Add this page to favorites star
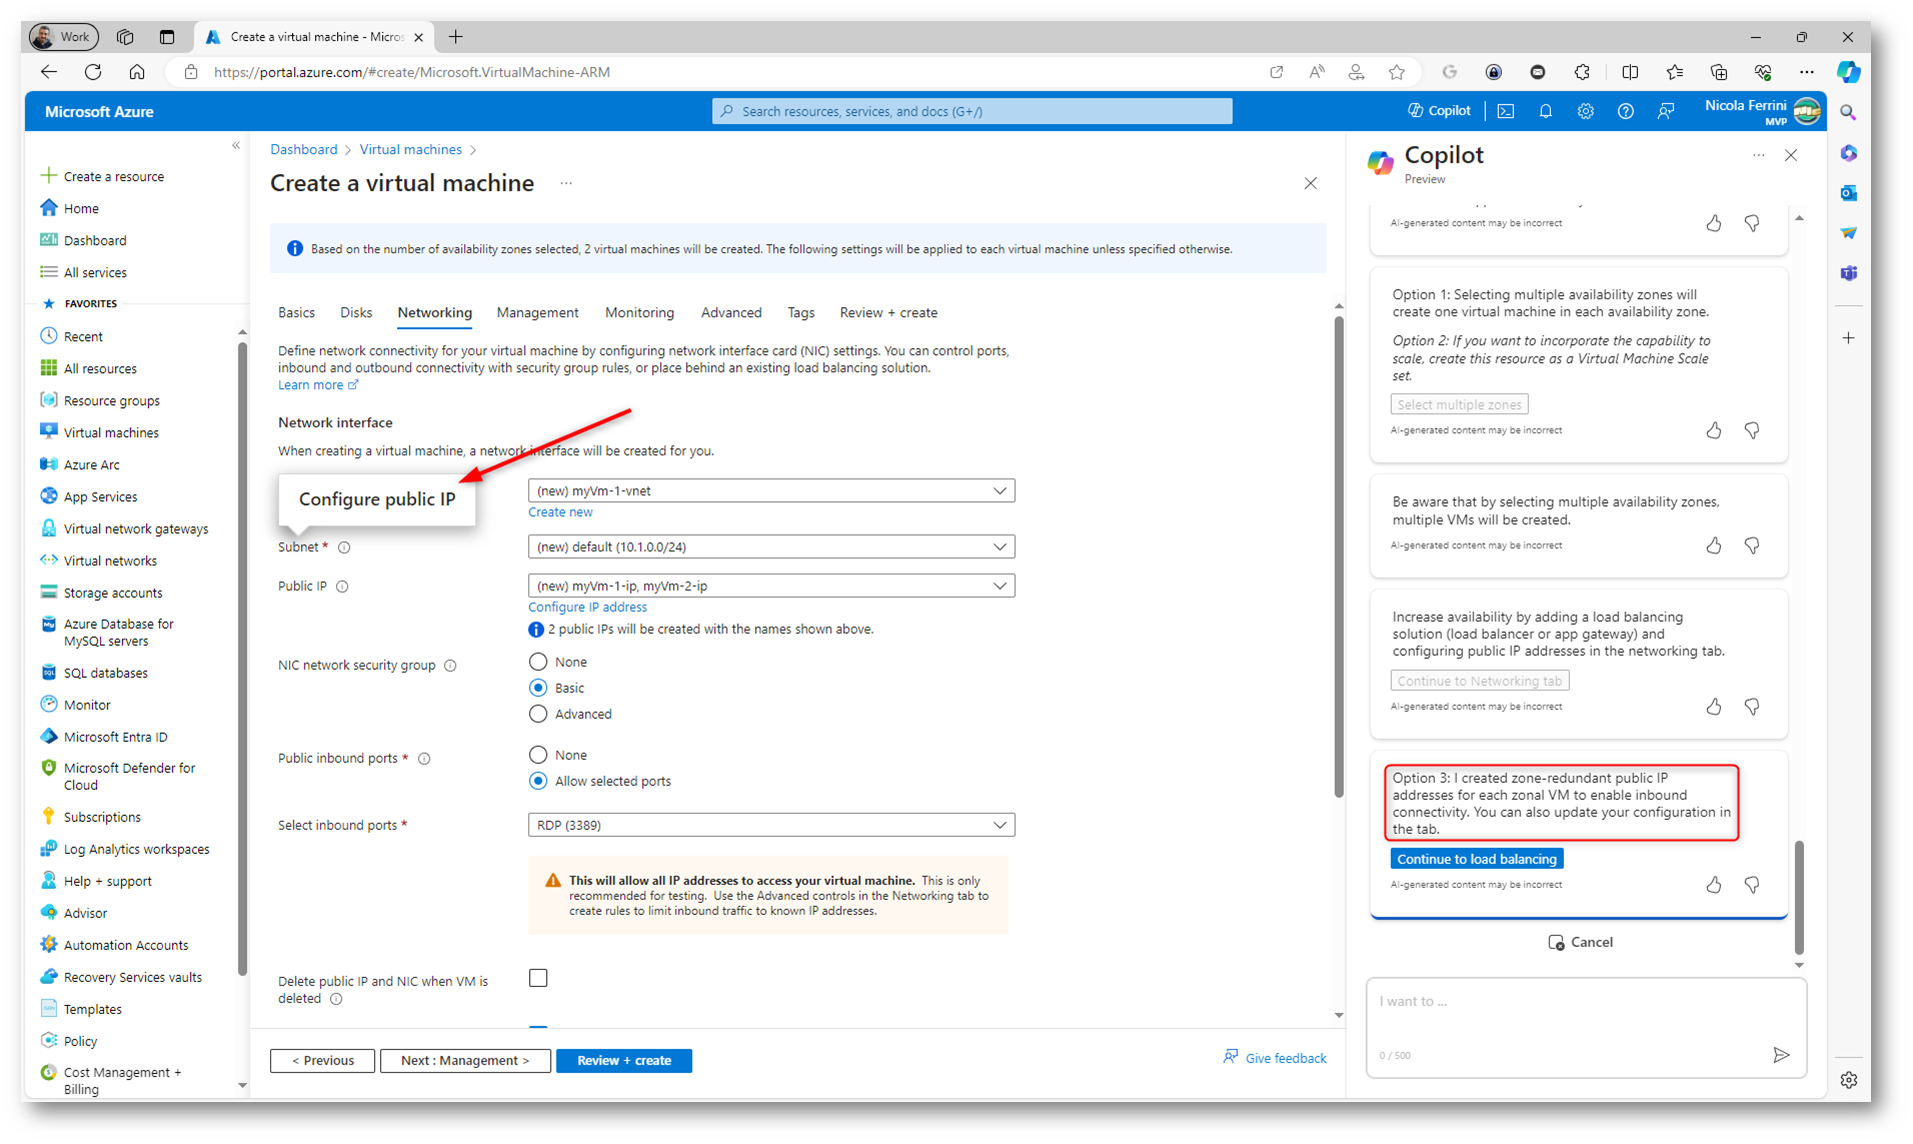This screenshot has height=1144, width=1913. pyautogui.click(x=1396, y=72)
